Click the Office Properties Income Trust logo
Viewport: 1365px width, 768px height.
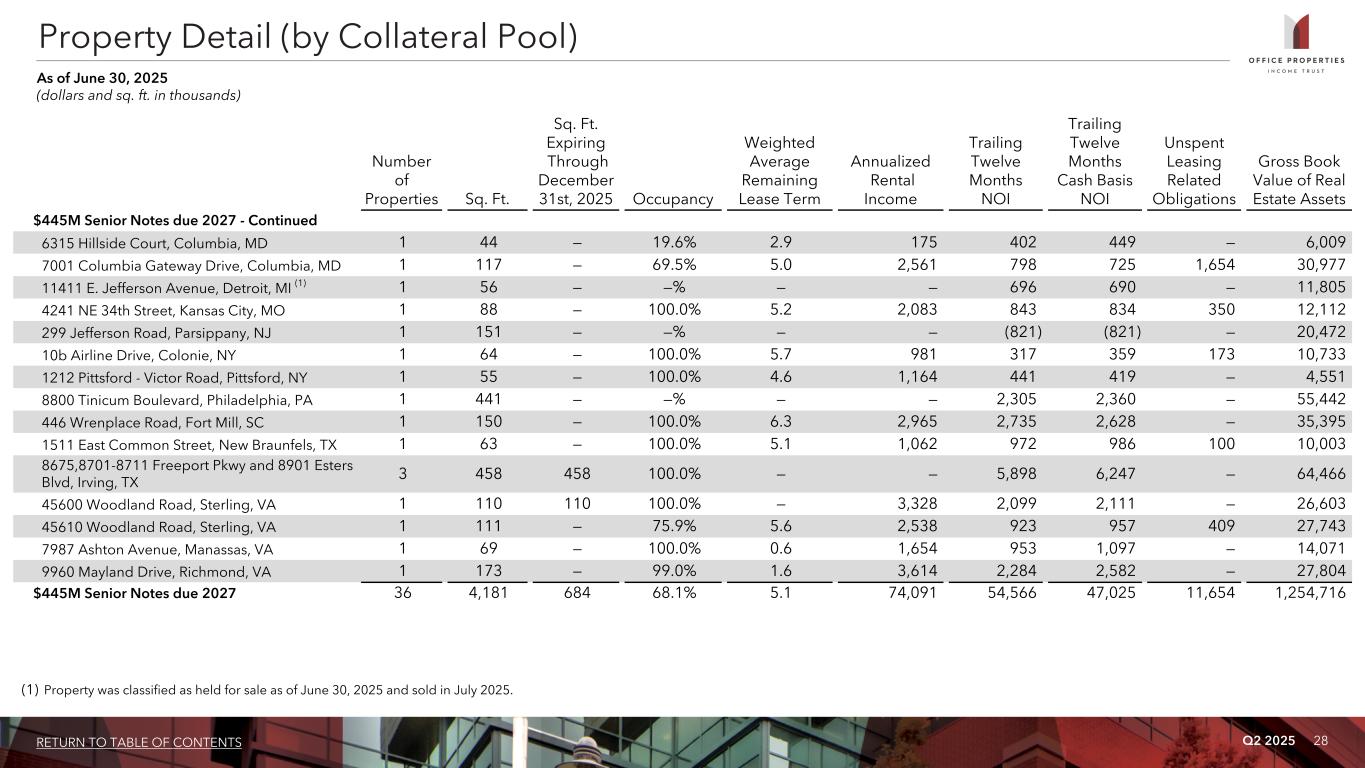pyautogui.click(x=1301, y=44)
